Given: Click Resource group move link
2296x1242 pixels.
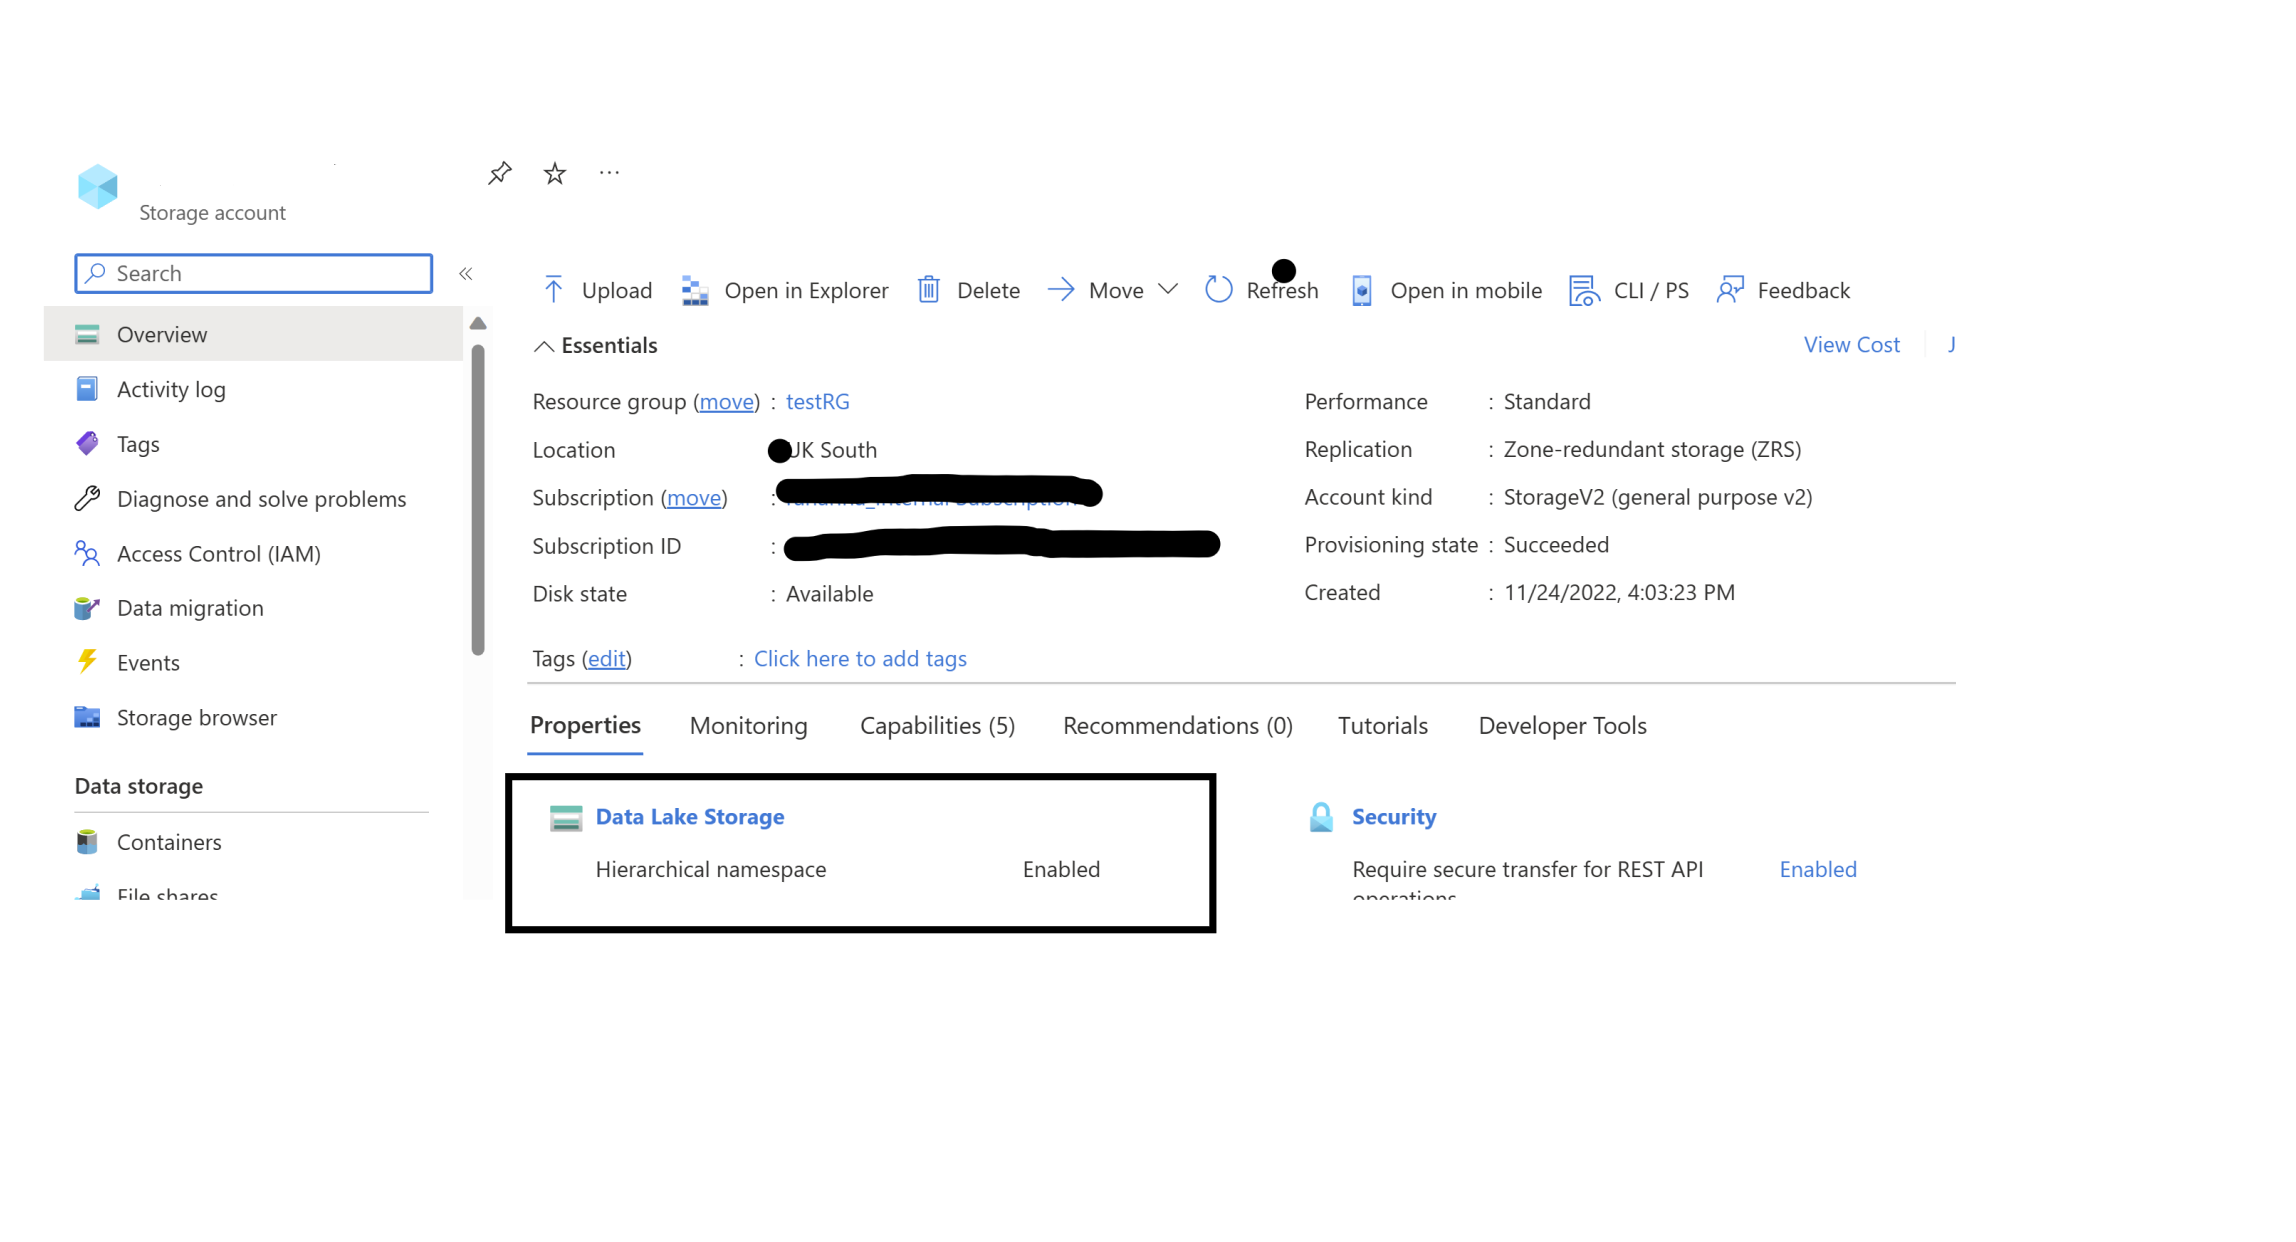Looking at the screenshot, I should tap(726, 401).
